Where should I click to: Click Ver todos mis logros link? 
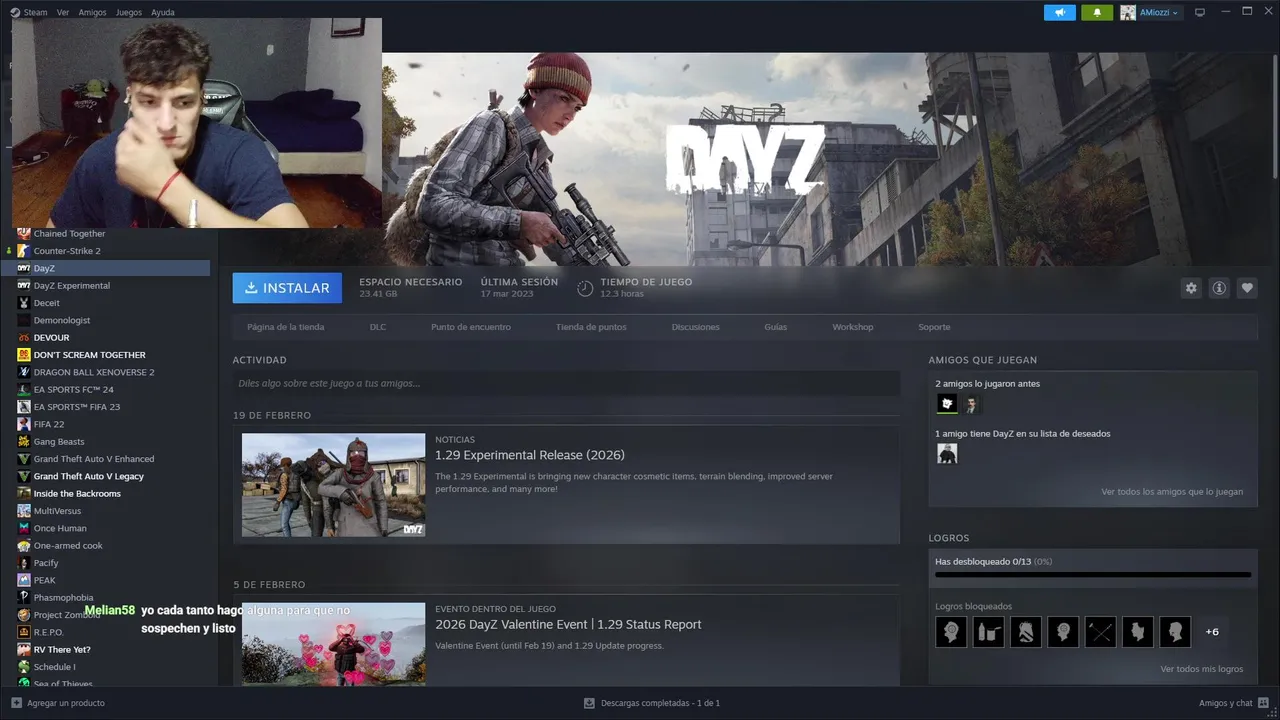tap(1202, 669)
